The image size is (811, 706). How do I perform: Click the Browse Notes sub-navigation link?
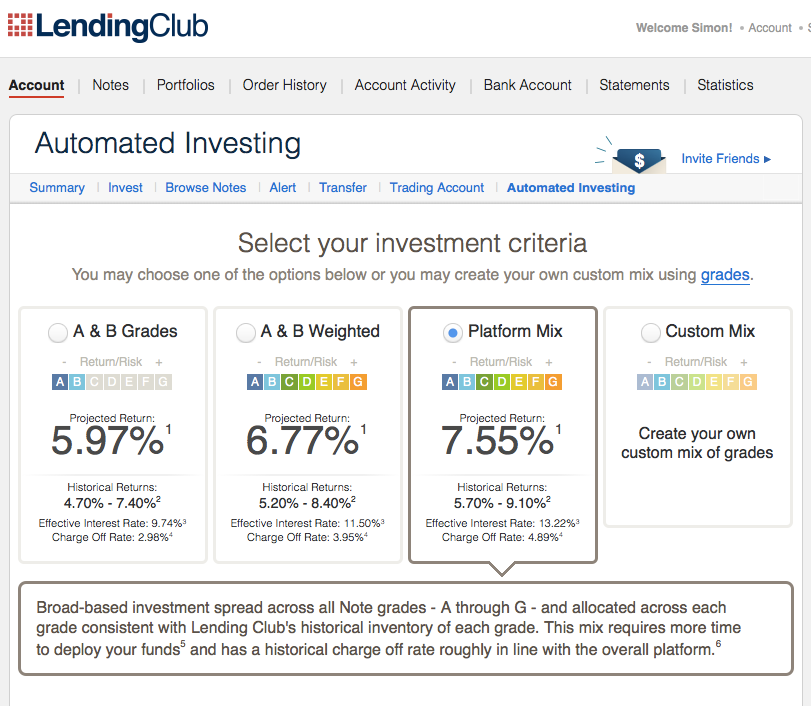point(206,187)
